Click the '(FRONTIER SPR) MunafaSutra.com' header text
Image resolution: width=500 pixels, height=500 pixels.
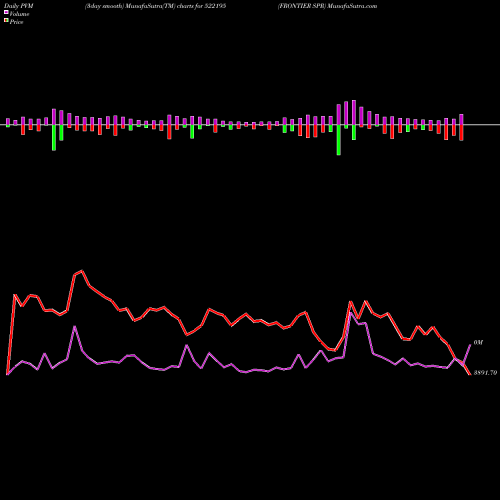[328, 6]
